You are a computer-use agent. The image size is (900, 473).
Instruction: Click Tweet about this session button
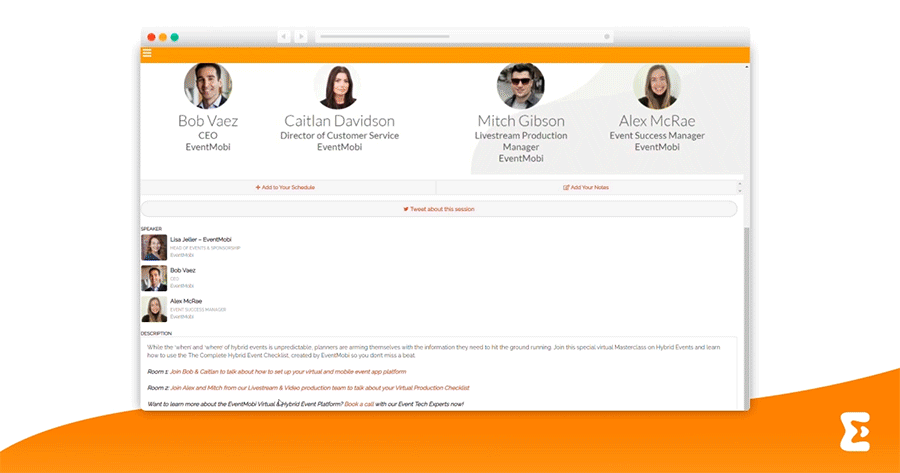[x=439, y=209]
